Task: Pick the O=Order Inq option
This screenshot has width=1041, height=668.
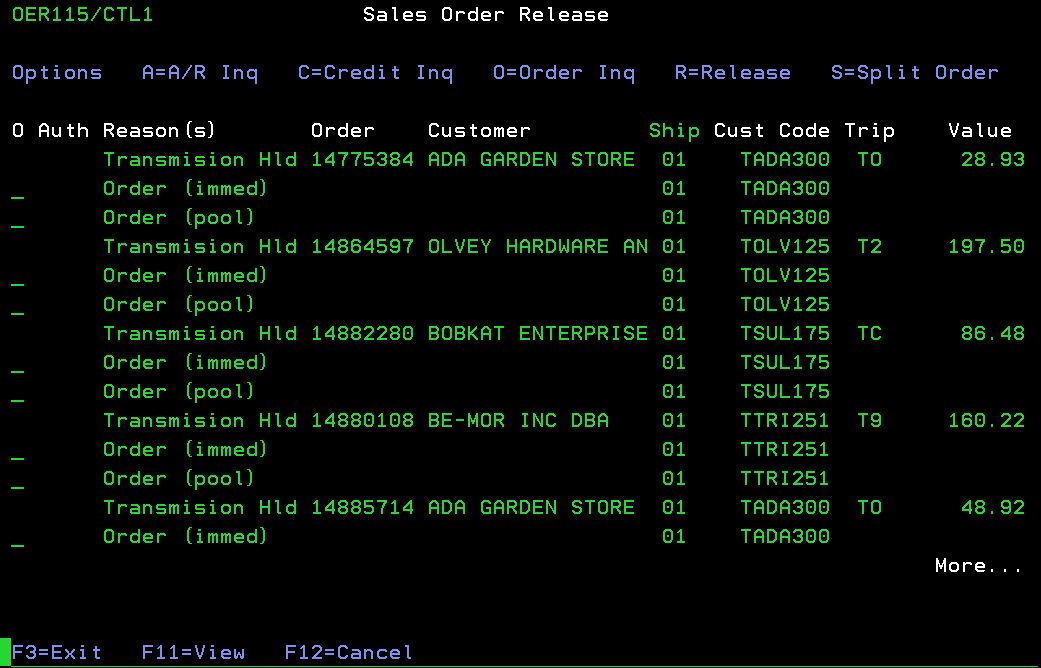Action: (x=564, y=73)
